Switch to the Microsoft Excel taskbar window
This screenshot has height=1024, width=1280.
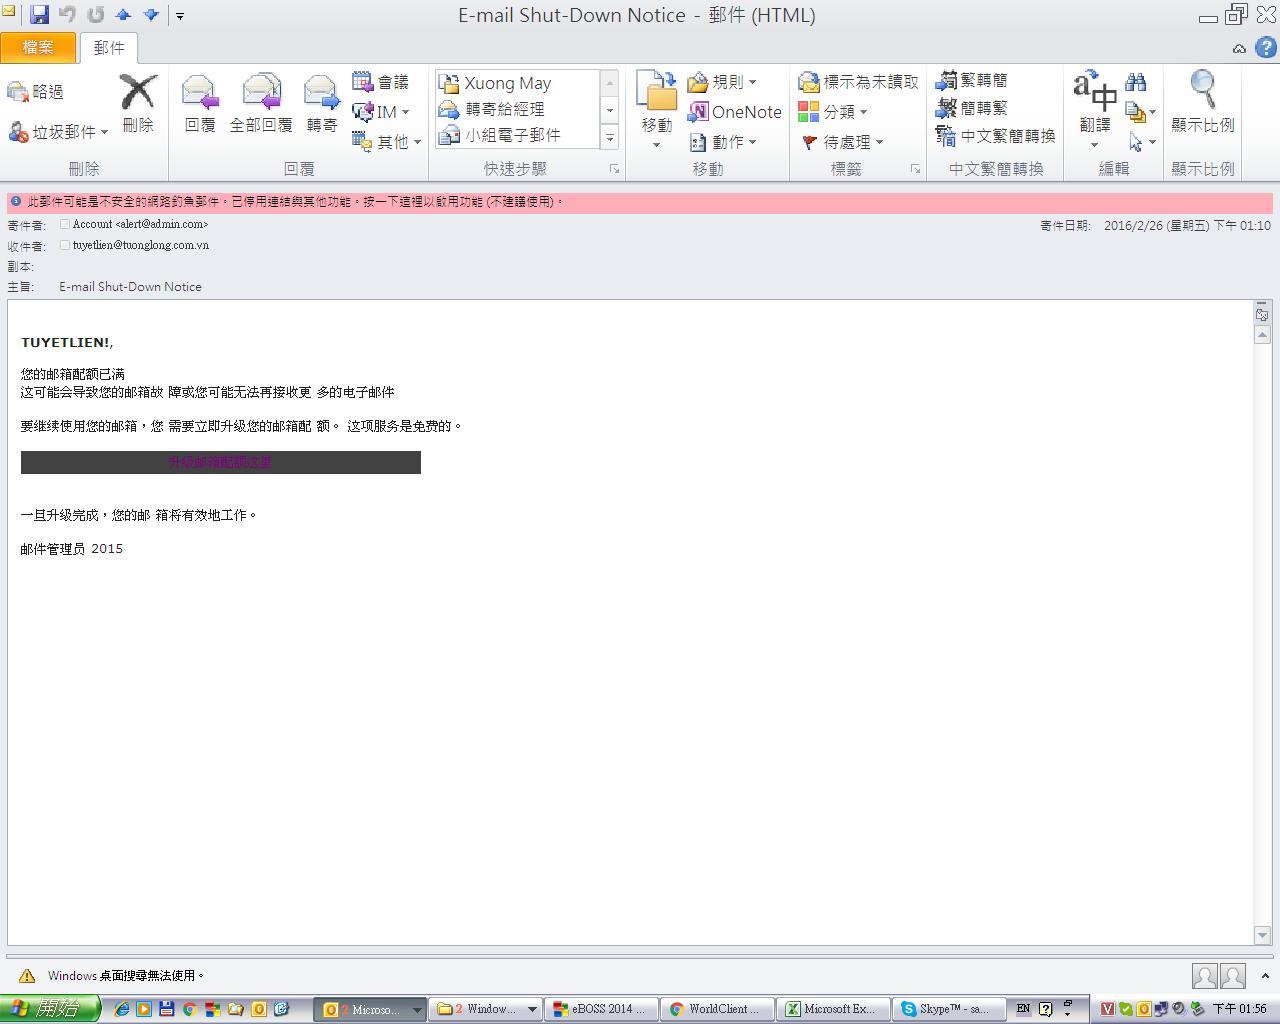tap(834, 1009)
